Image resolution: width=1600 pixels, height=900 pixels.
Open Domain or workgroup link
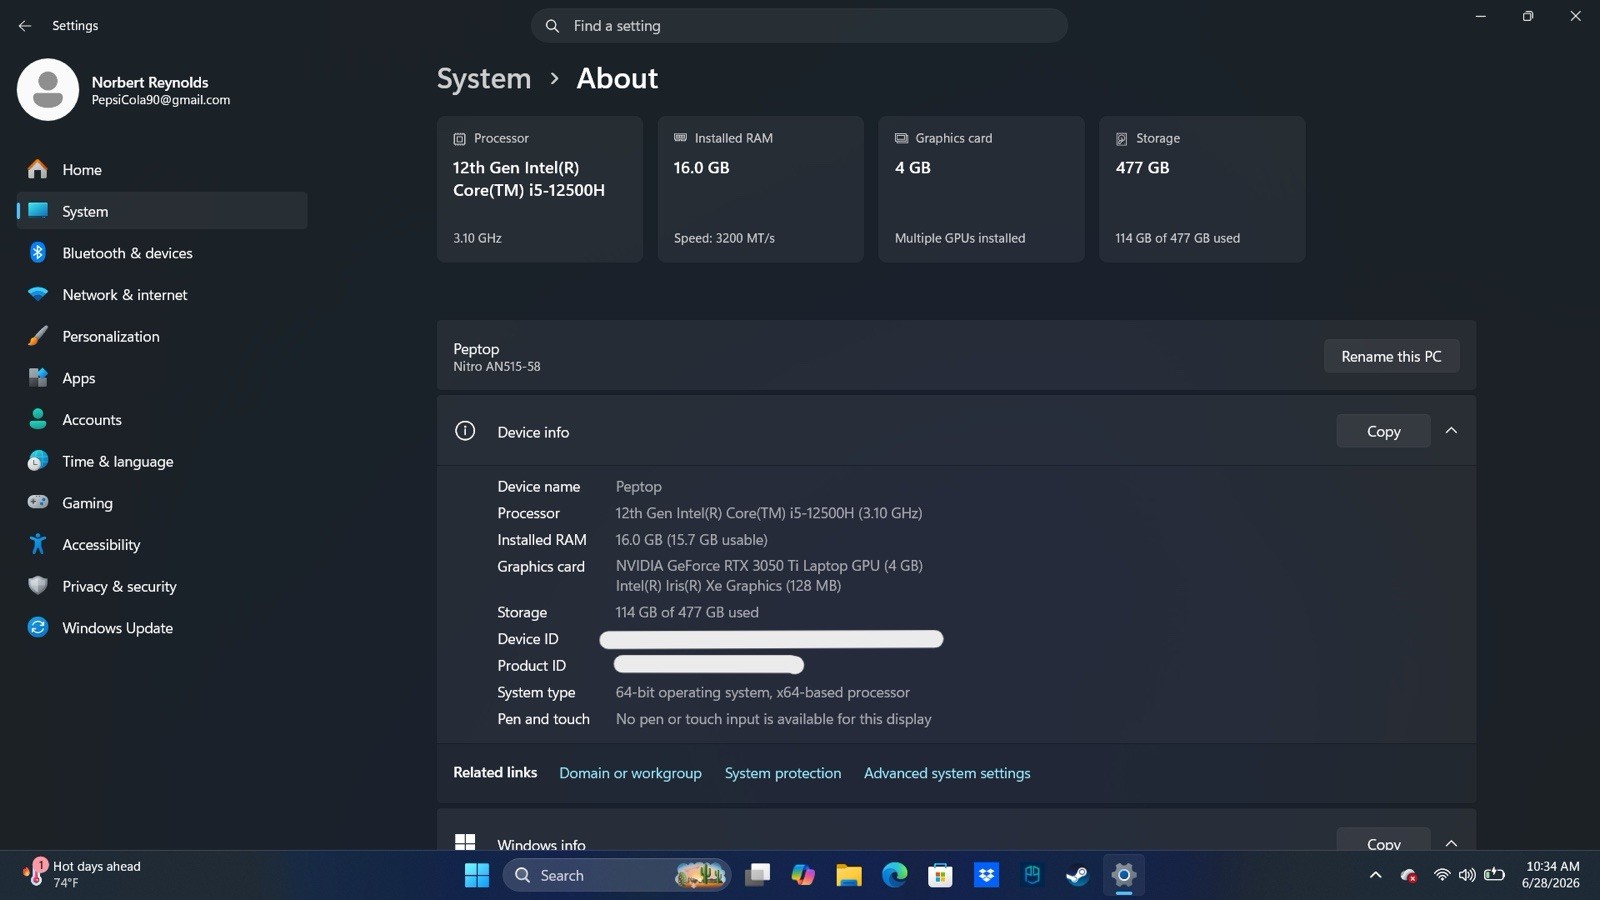630,773
